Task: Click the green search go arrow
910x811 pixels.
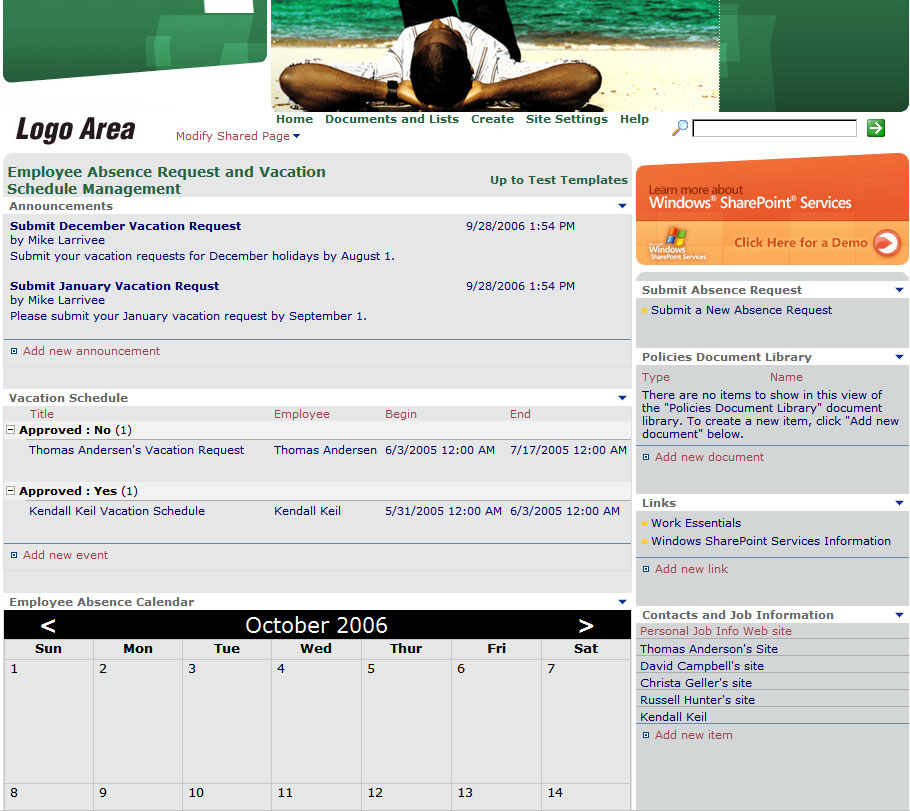Action: click(875, 128)
